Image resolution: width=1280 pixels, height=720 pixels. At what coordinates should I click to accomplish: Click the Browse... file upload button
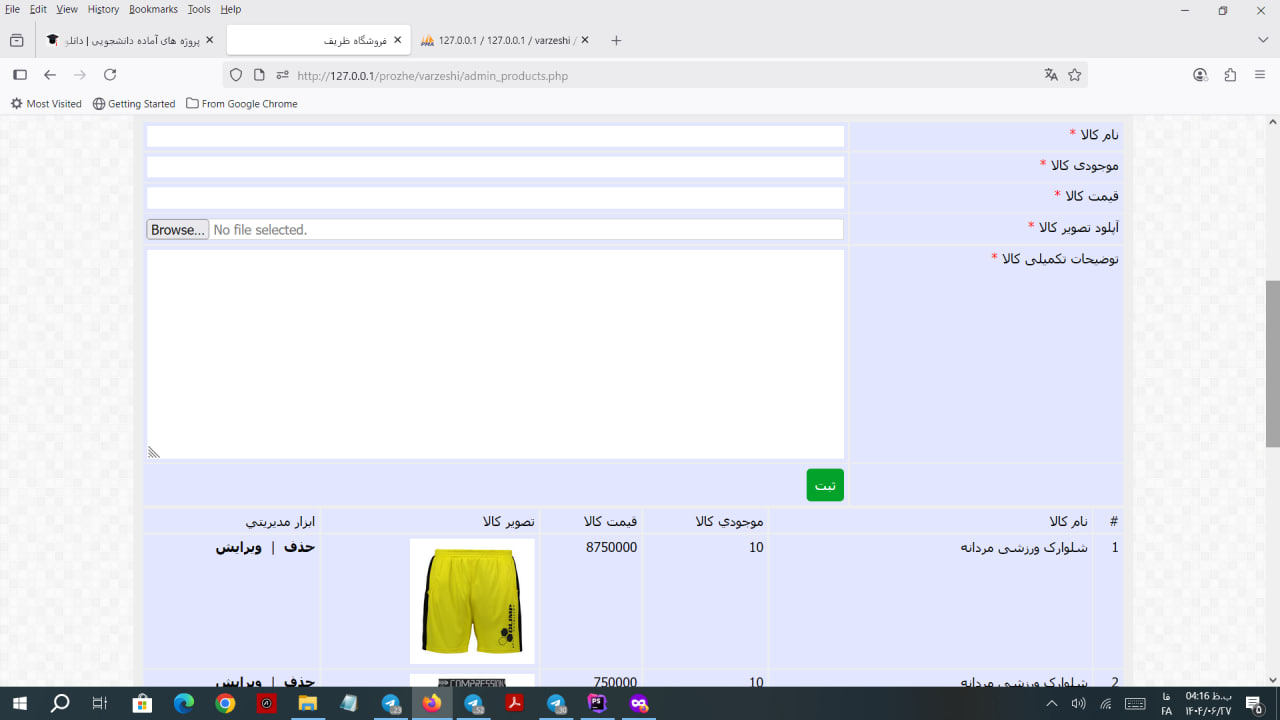[178, 230]
